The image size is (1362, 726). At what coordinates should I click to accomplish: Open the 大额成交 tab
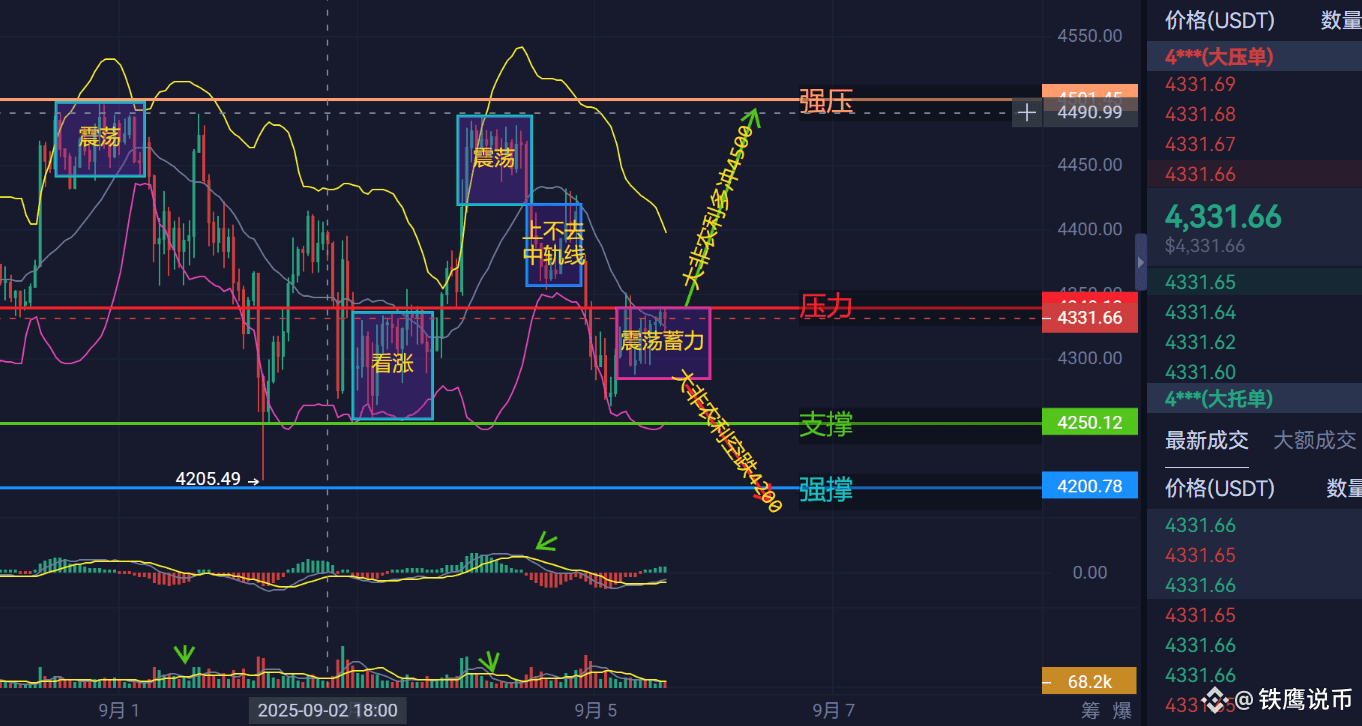point(1314,440)
